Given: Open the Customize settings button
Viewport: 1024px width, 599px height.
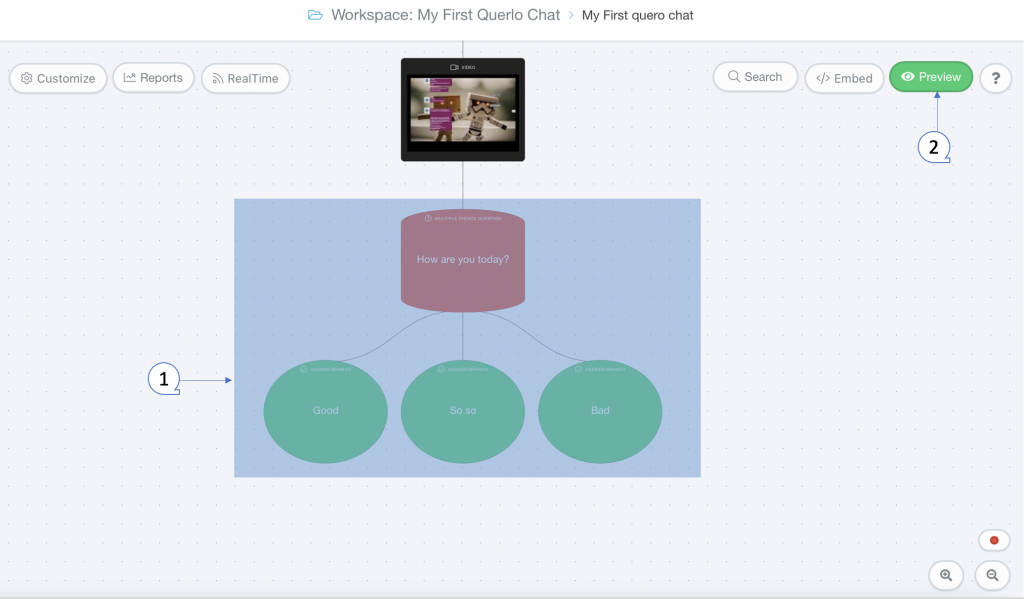Looking at the screenshot, I should [x=58, y=78].
